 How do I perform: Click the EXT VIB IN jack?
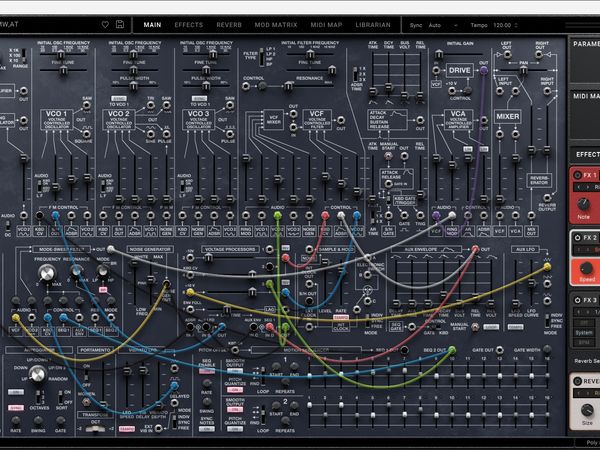[x=158, y=428]
